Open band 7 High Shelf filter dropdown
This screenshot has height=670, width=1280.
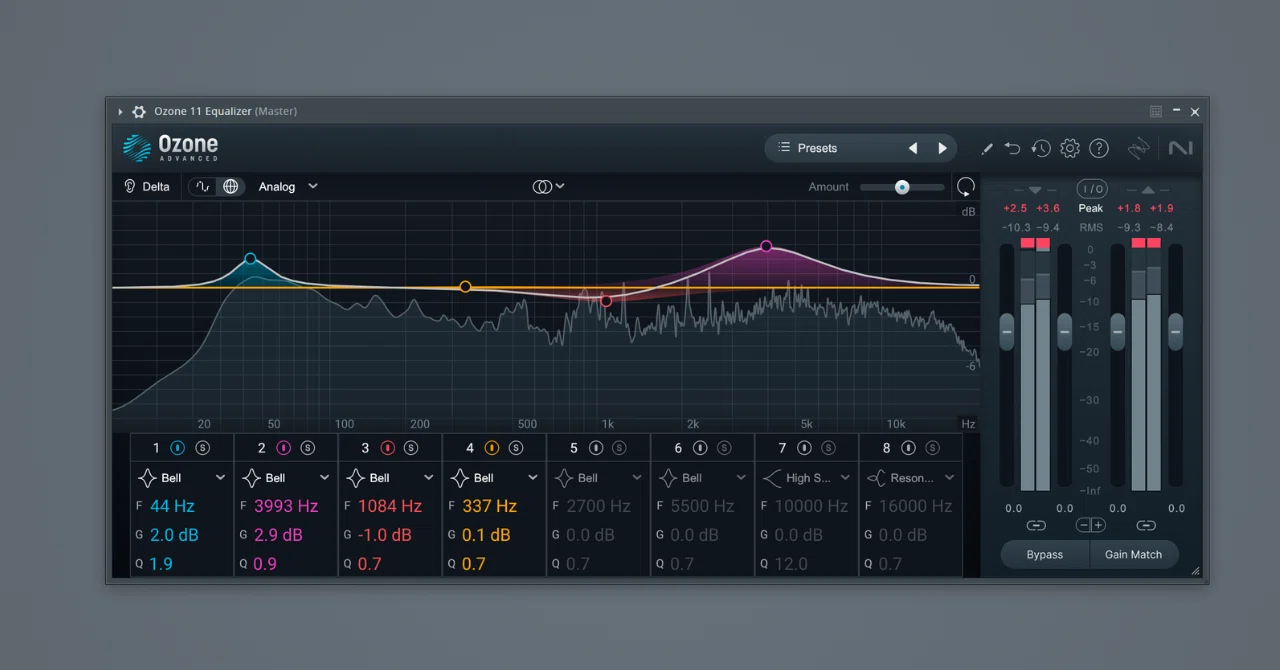(x=806, y=478)
